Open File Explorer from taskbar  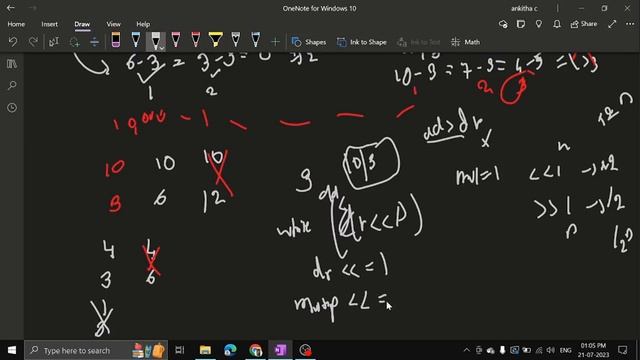[205, 350]
